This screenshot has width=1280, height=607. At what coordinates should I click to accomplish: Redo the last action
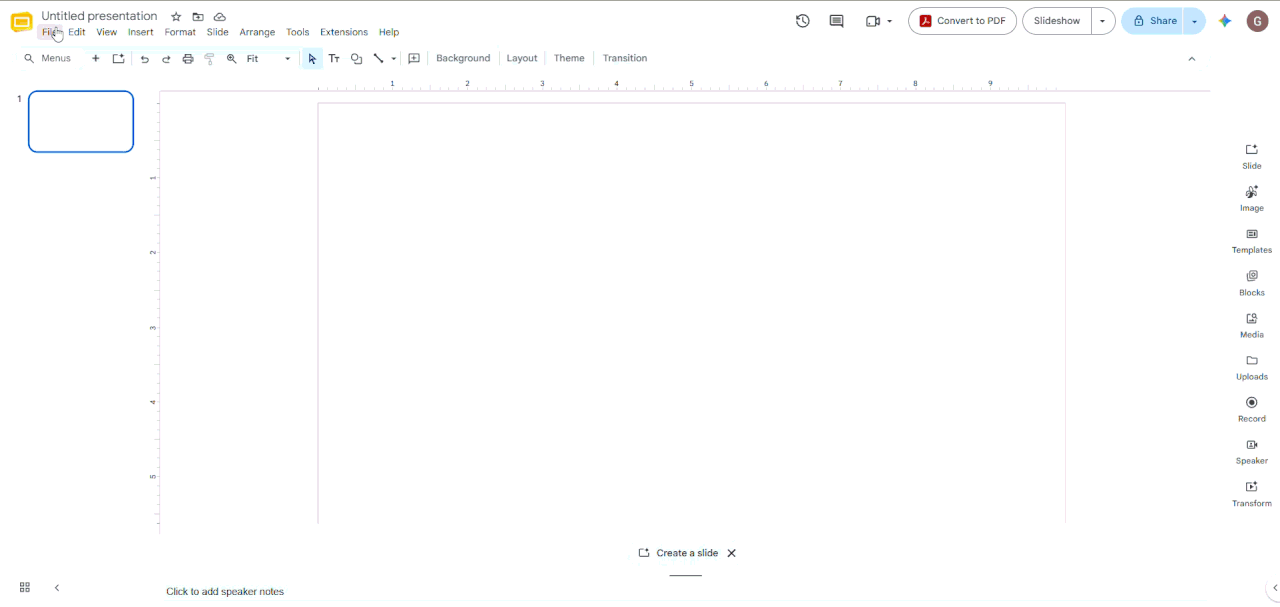pos(166,59)
